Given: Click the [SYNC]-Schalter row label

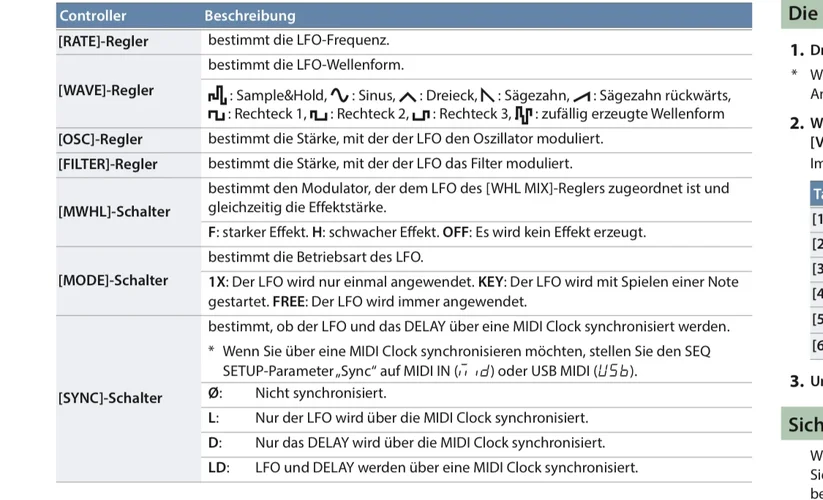Looking at the screenshot, I should coord(110,397).
